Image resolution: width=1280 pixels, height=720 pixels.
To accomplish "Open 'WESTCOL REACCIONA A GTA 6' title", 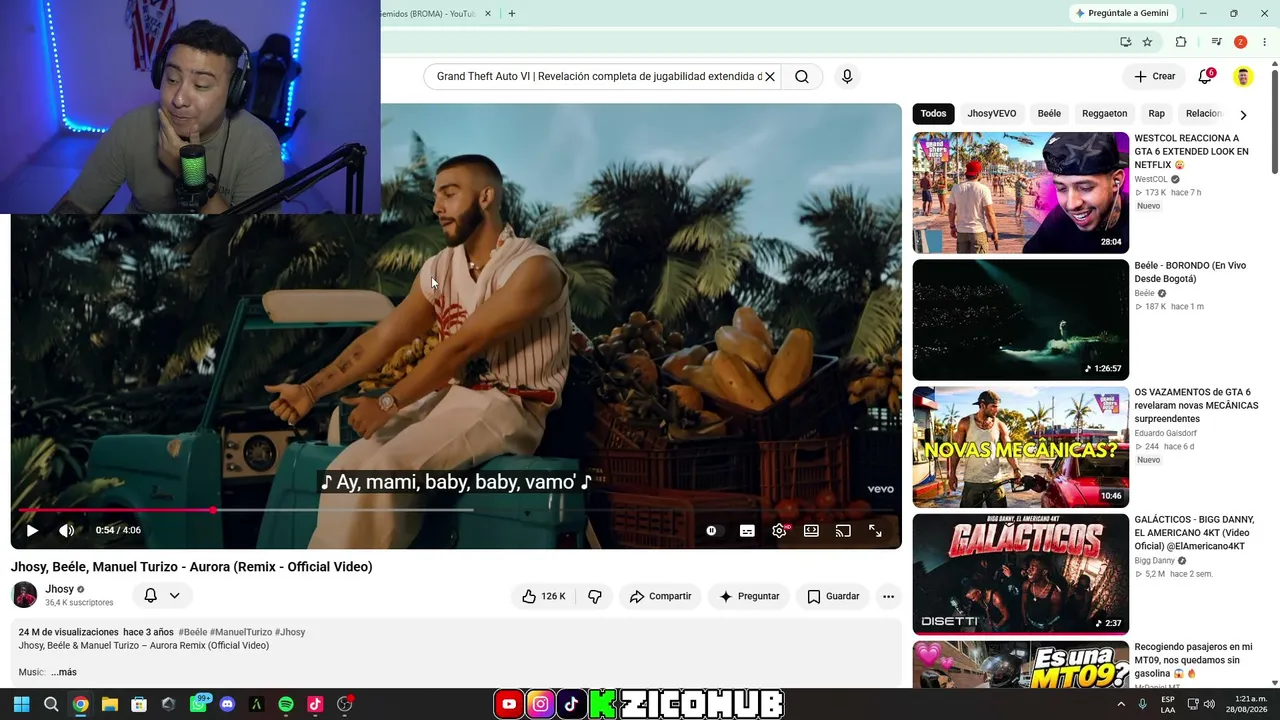I will tap(1192, 152).
